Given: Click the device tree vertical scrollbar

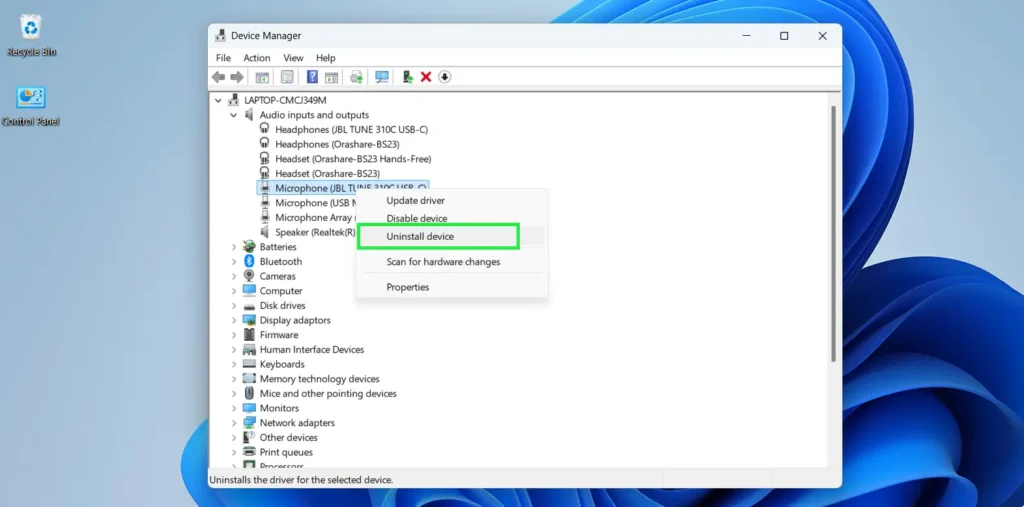Looking at the screenshot, I should coord(833,234).
